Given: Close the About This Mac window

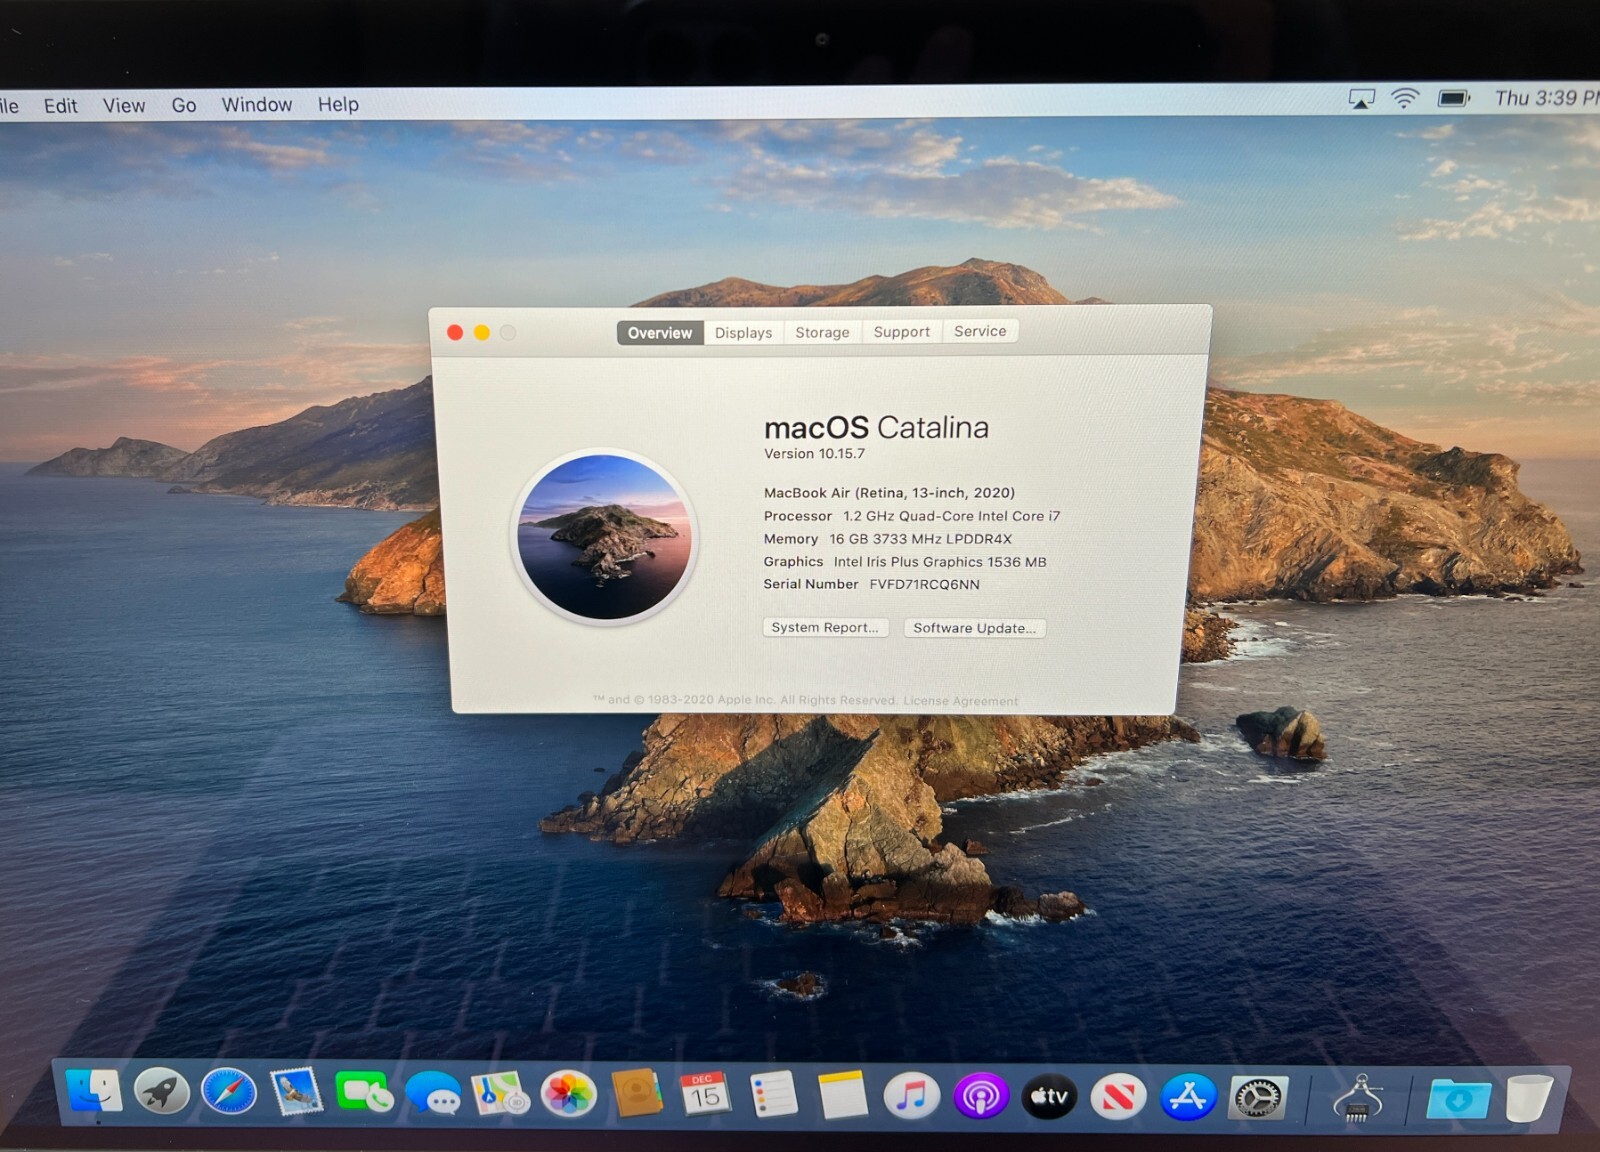Looking at the screenshot, I should (x=455, y=333).
